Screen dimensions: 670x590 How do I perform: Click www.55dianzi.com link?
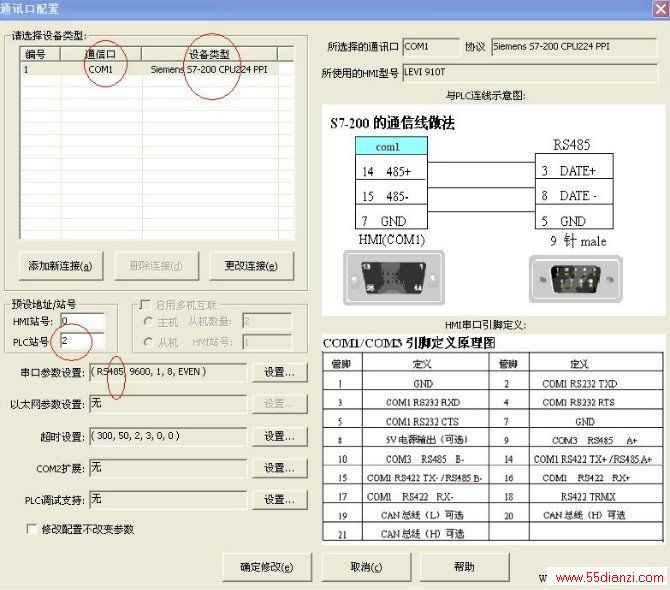[610, 578]
